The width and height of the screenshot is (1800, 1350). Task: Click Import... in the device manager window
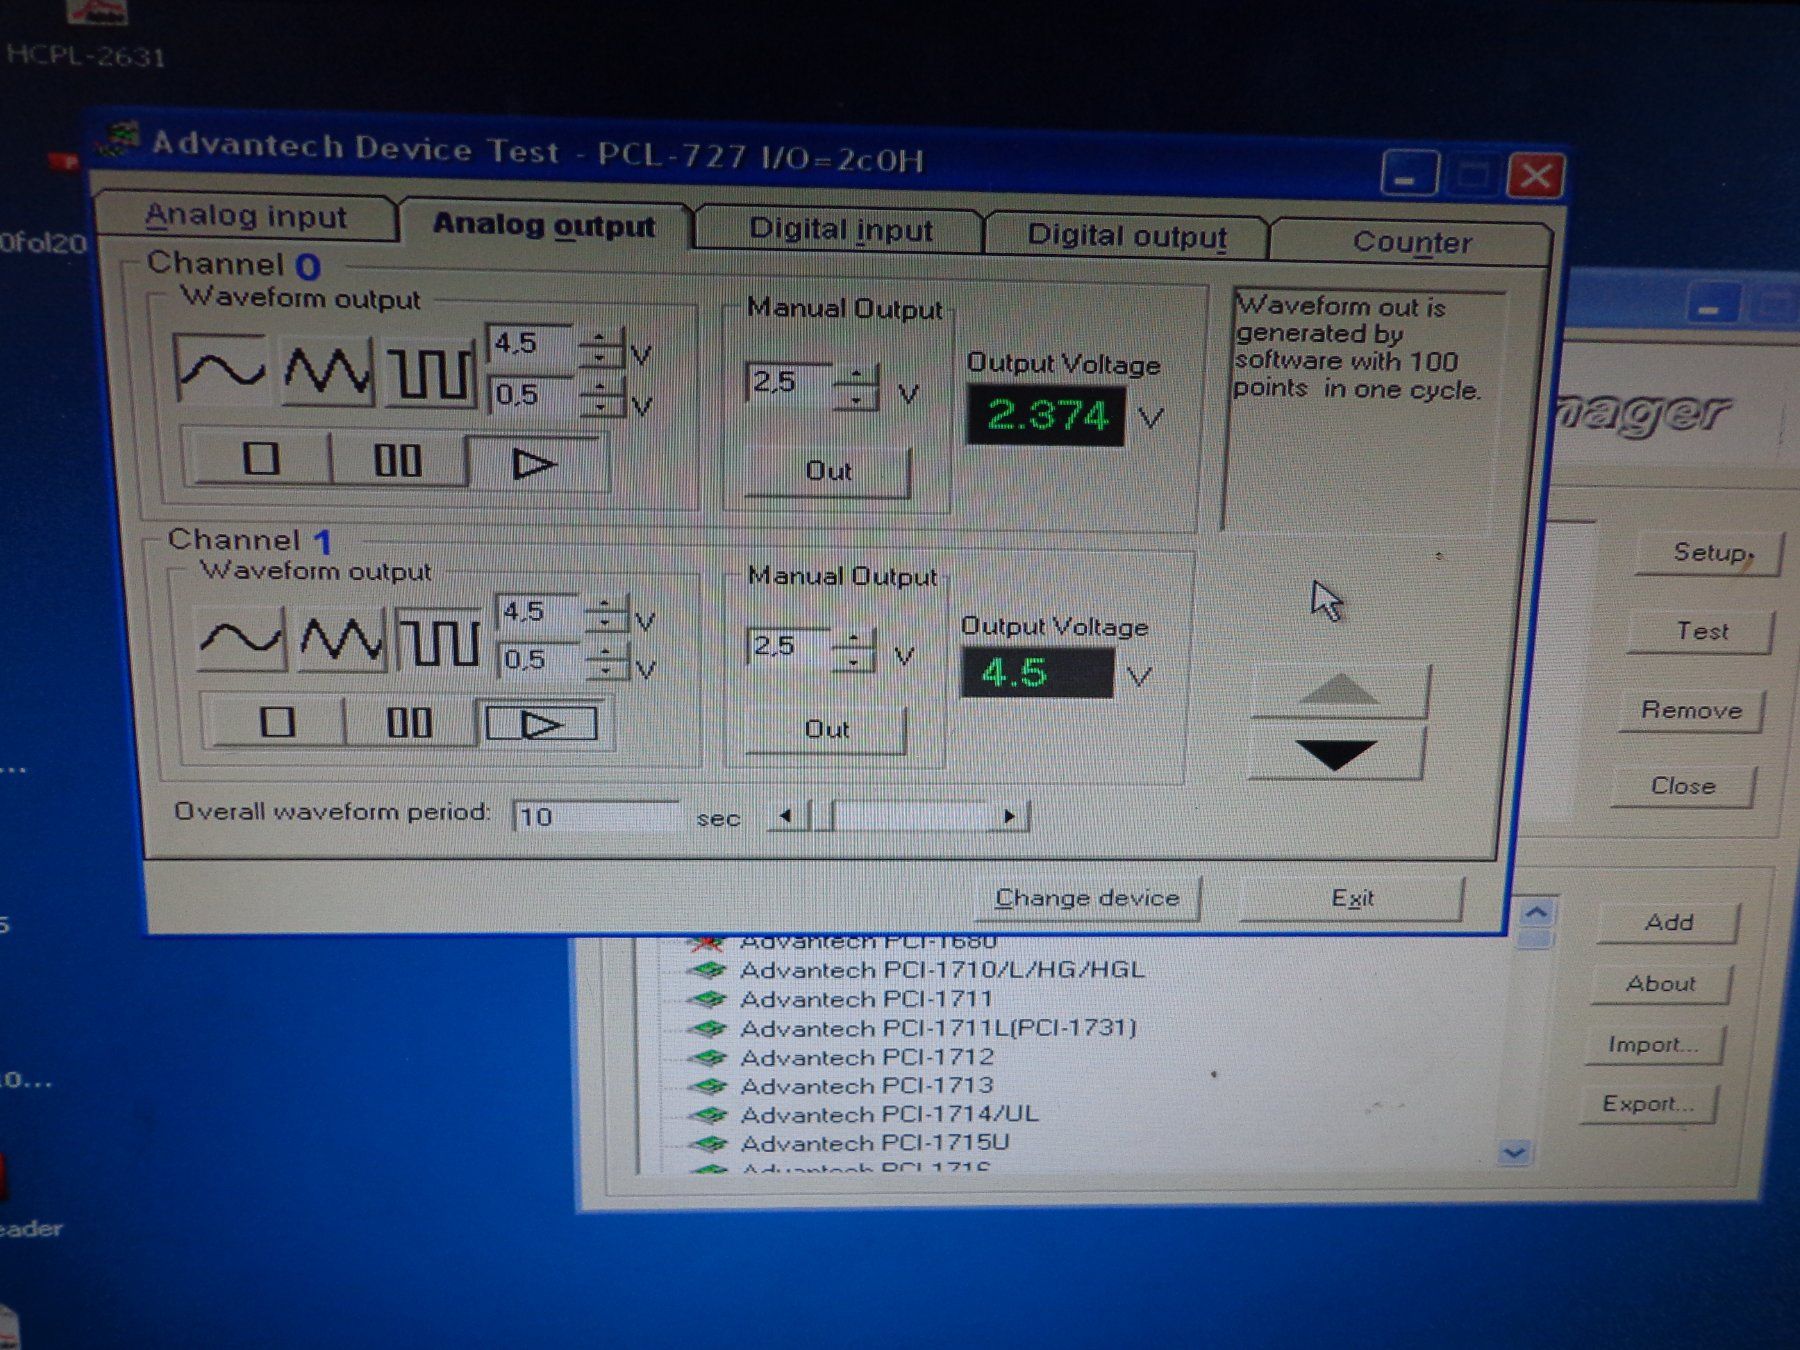click(x=1653, y=1045)
